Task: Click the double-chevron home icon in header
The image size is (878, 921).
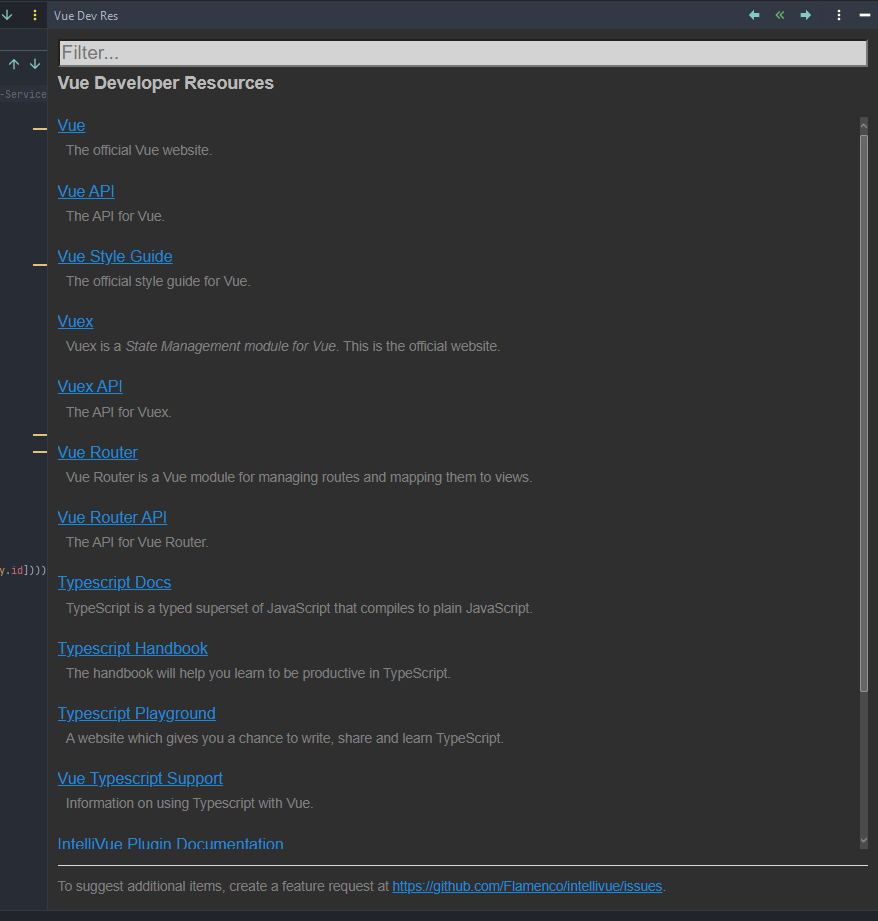Action: 780,15
